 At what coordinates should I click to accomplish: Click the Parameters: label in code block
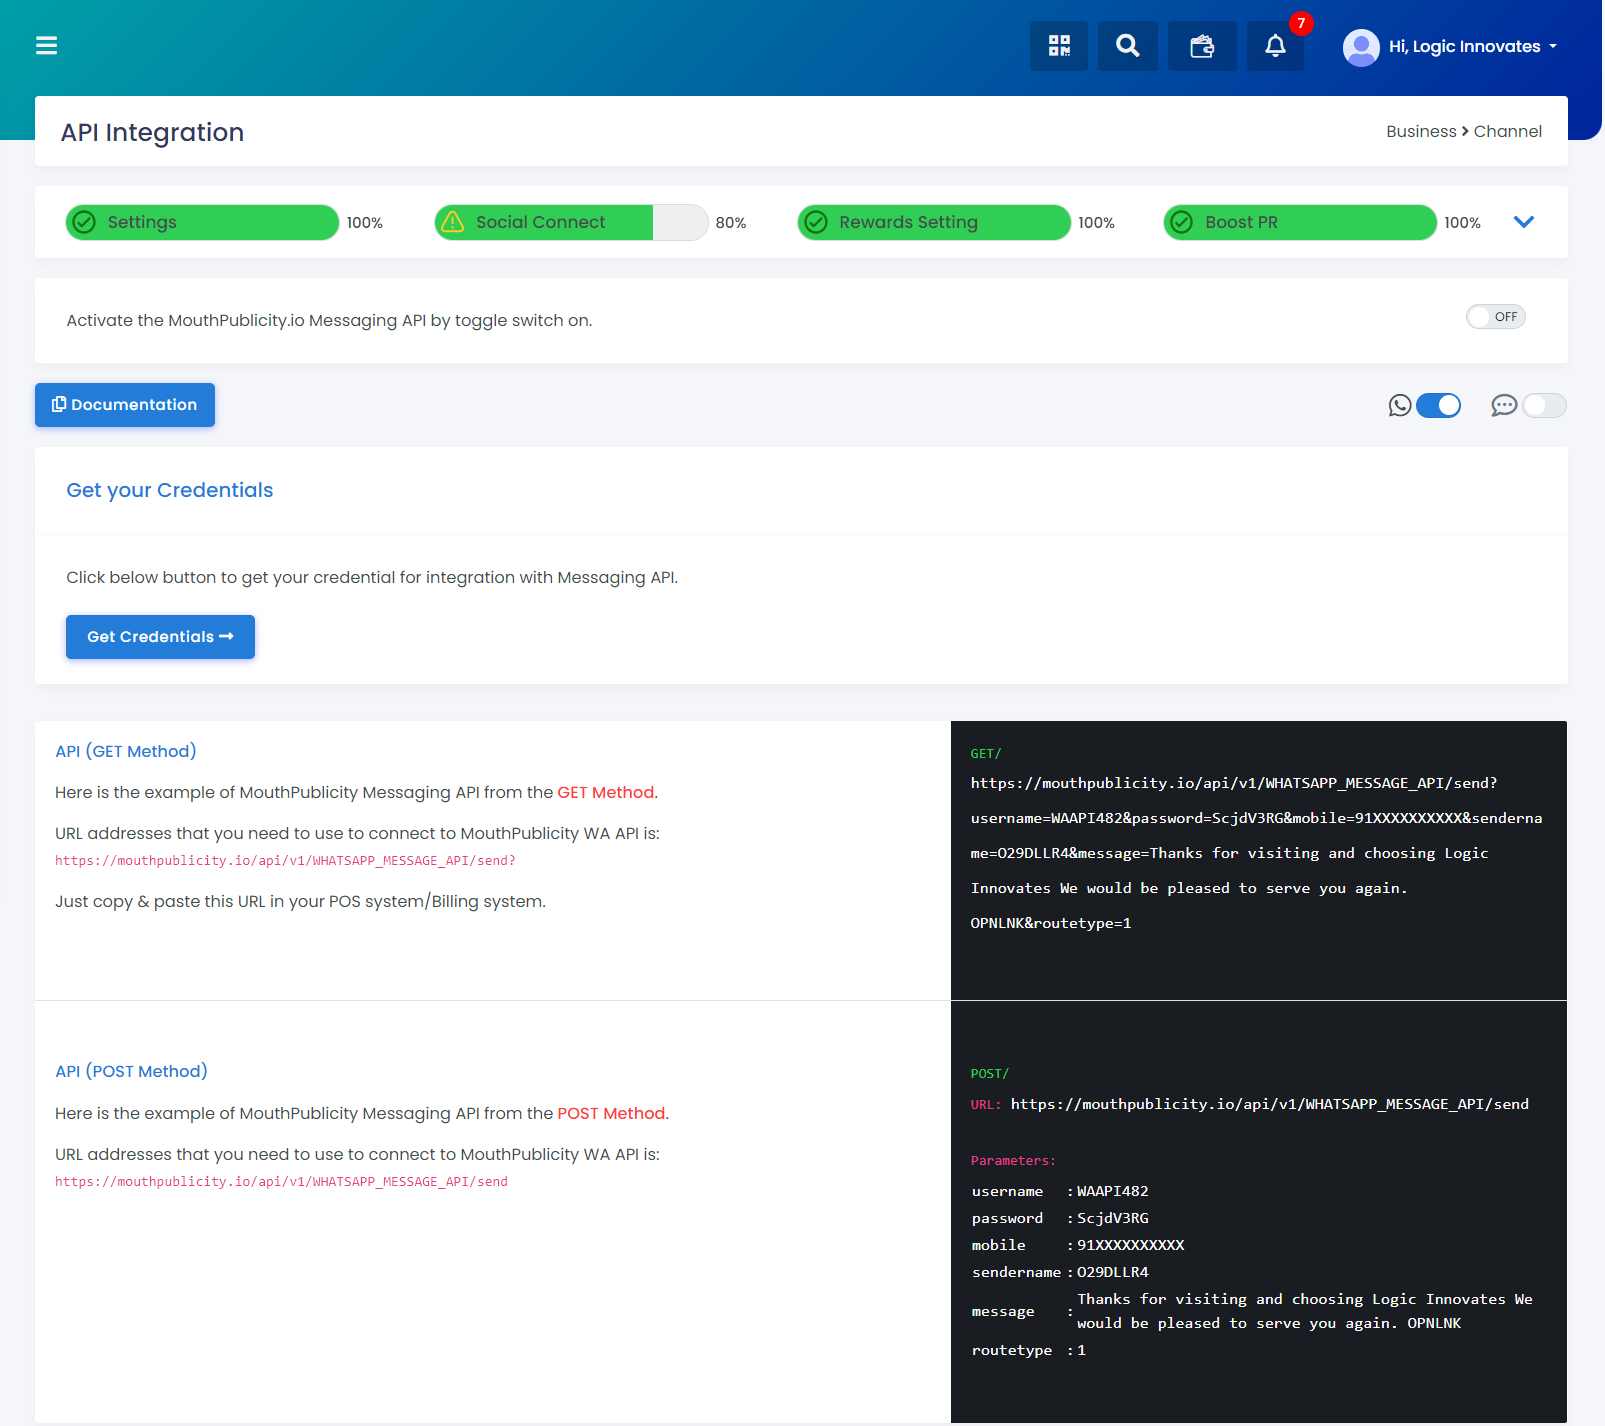click(x=1013, y=1161)
